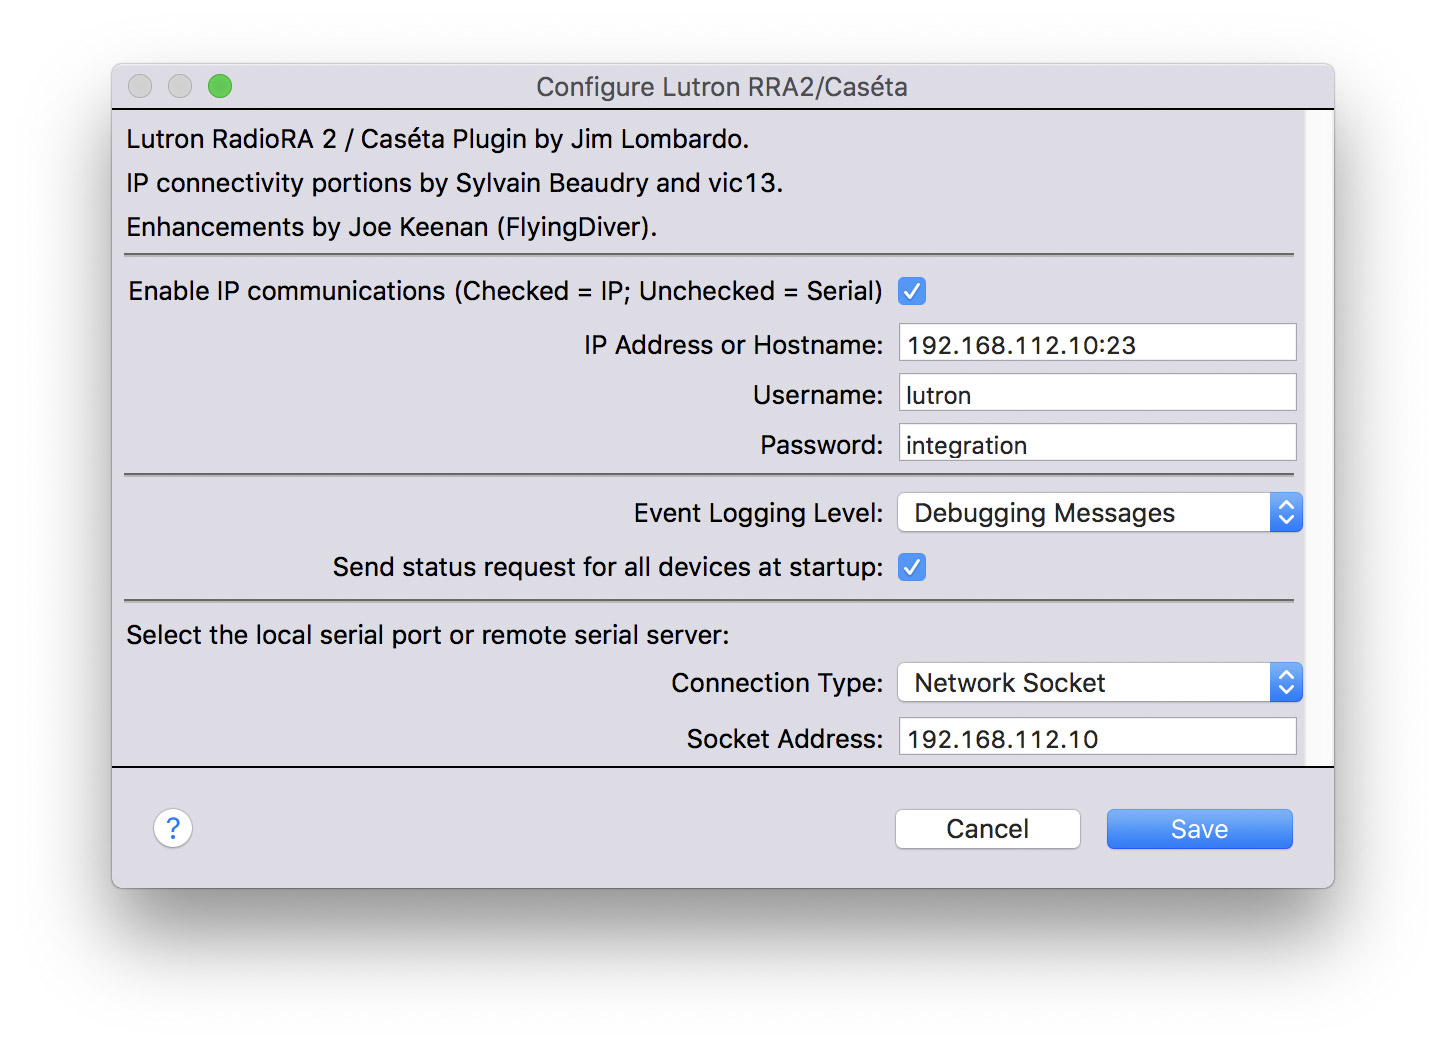Click the Socket Address text field
Image resolution: width=1446 pixels, height=1048 pixels.
1097,739
